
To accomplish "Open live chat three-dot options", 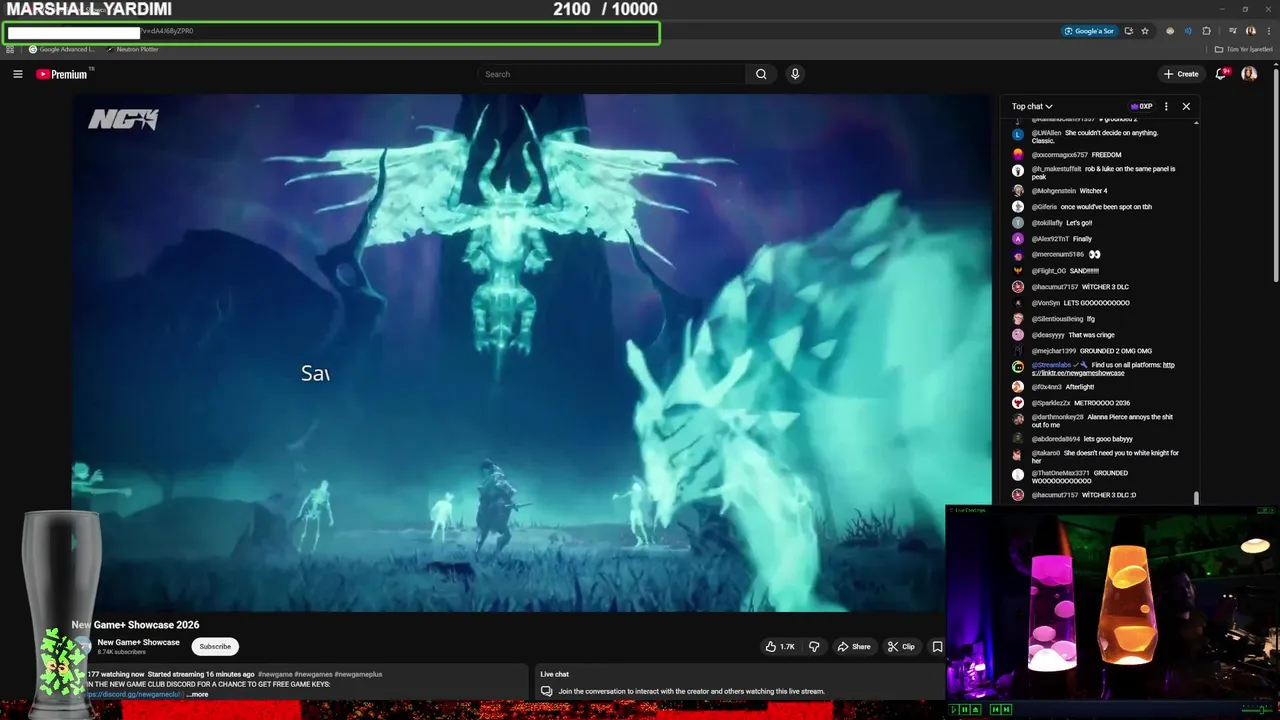I will (1166, 106).
